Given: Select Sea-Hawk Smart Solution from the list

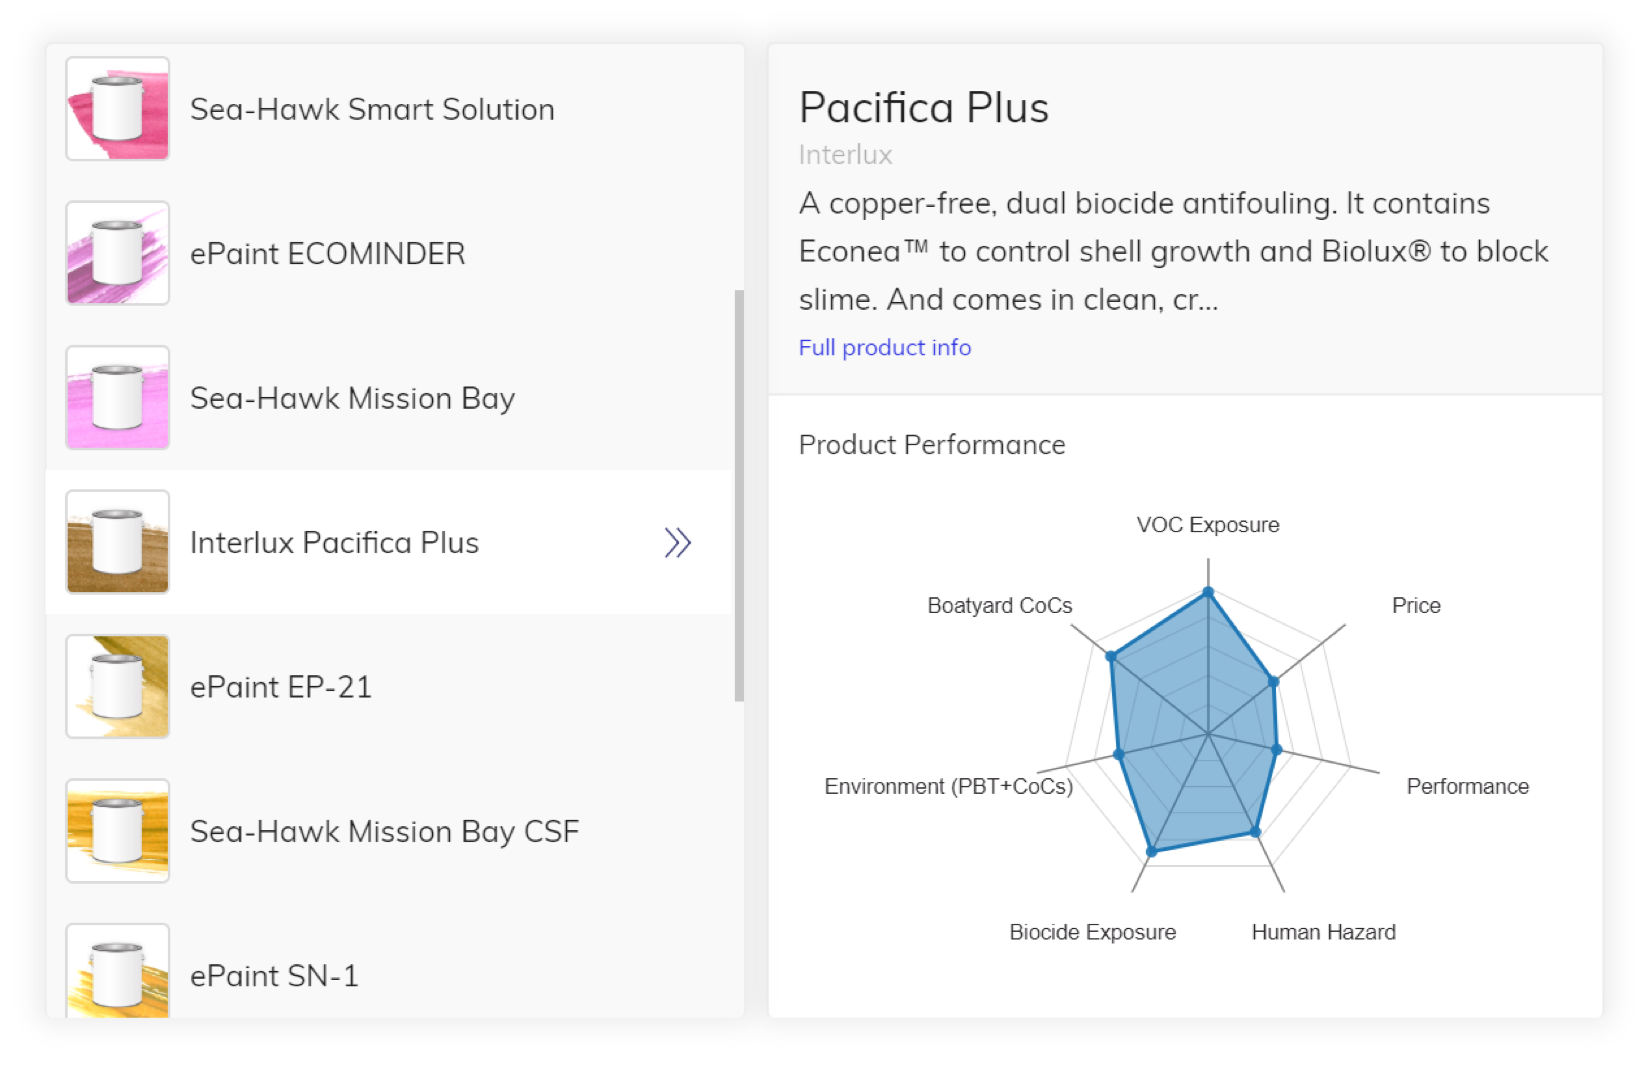Looking at the screenshot, I should [x=372, y=109].
